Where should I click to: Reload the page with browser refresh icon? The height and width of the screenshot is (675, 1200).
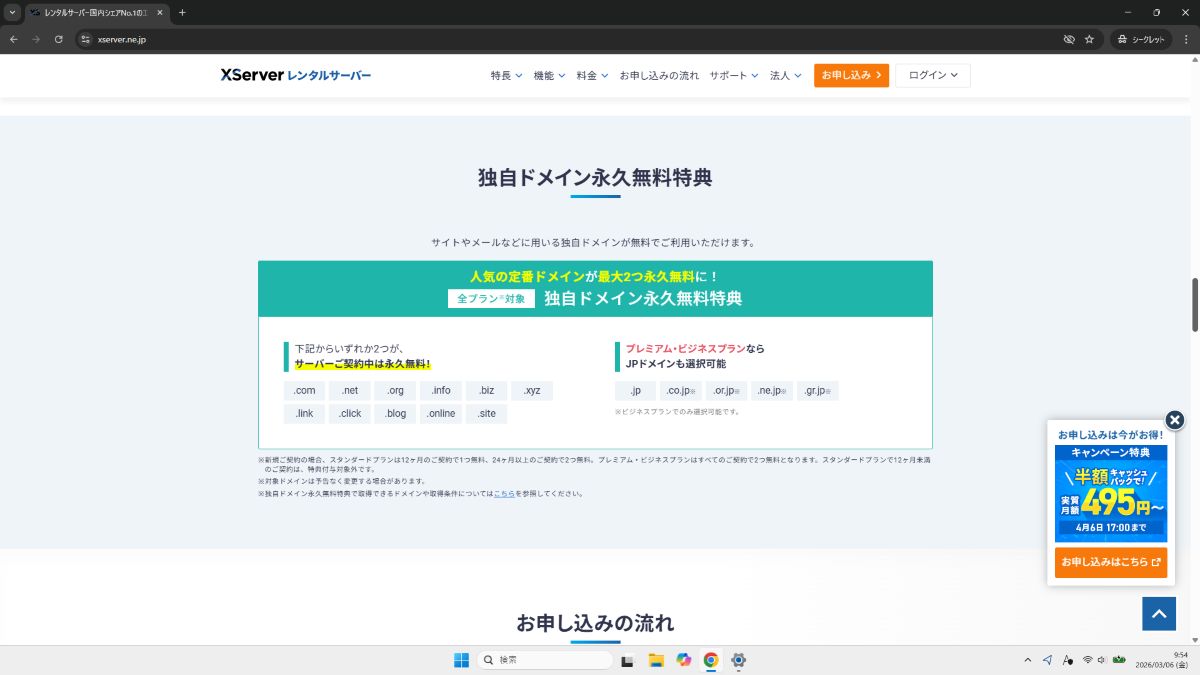[x=59, y=39]
